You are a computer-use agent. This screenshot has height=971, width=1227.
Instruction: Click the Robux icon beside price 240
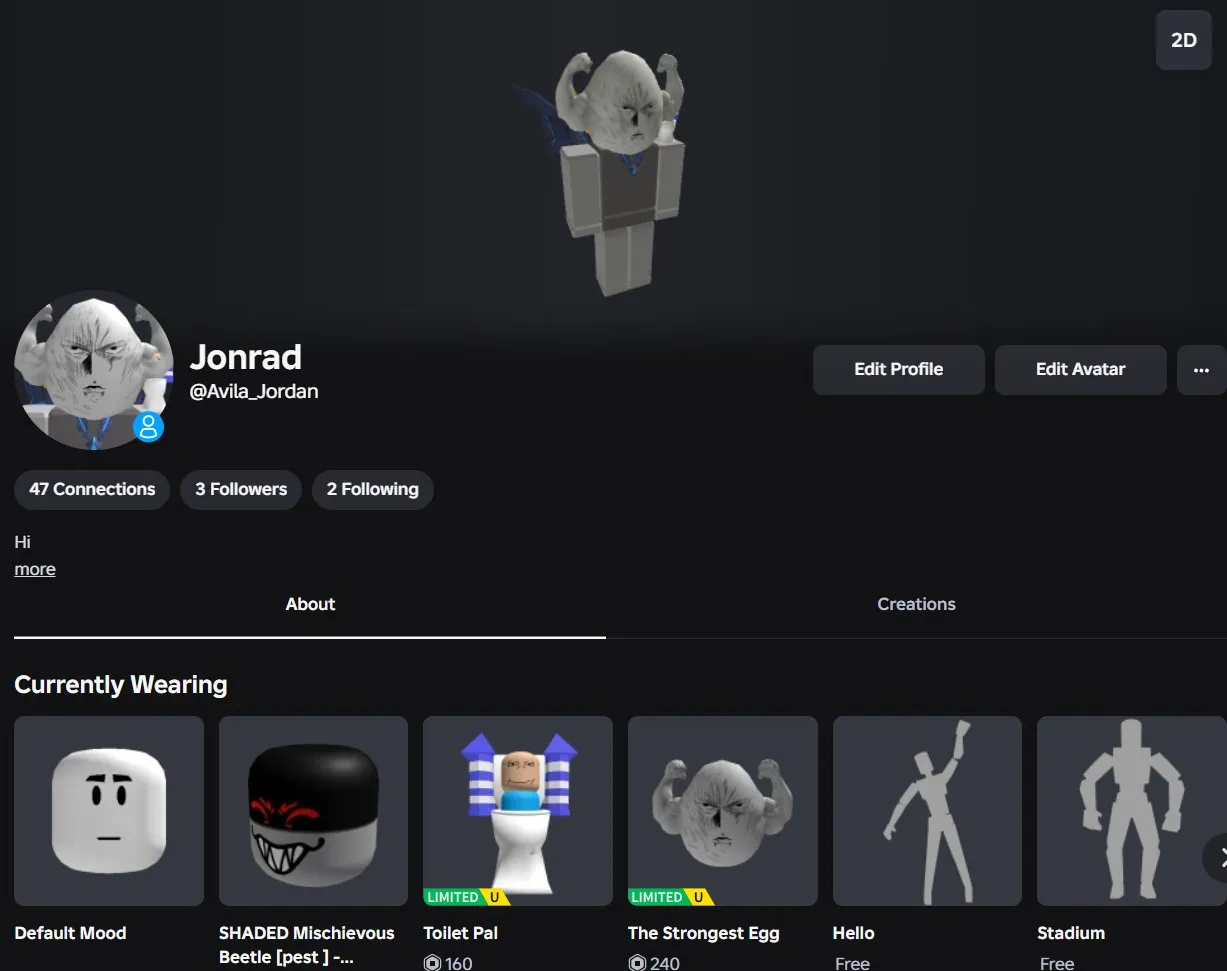[637, 963]
